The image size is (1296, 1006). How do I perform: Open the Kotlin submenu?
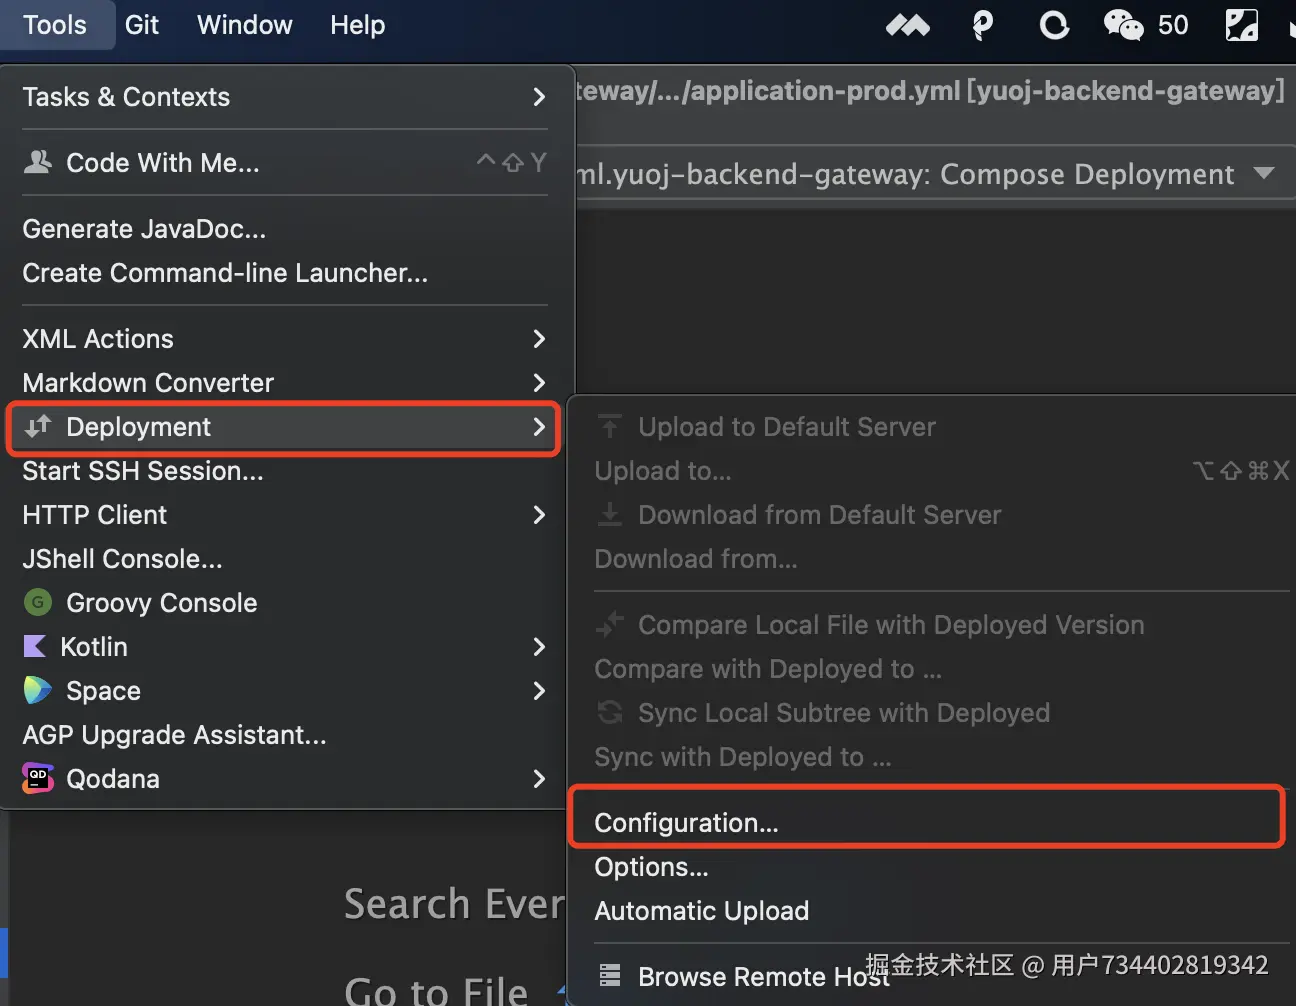pyautogui.click(x=285, y=647)
